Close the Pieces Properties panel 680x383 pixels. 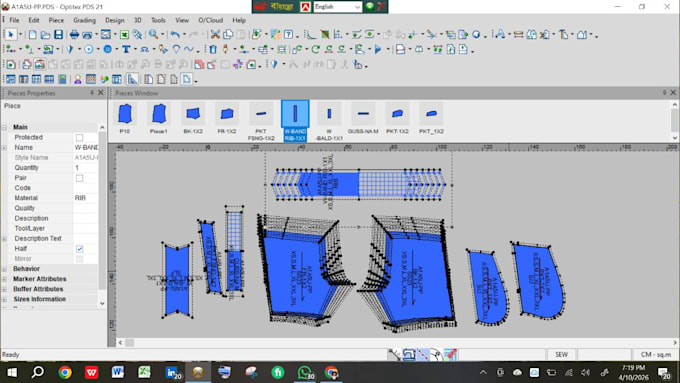[101, 93]
